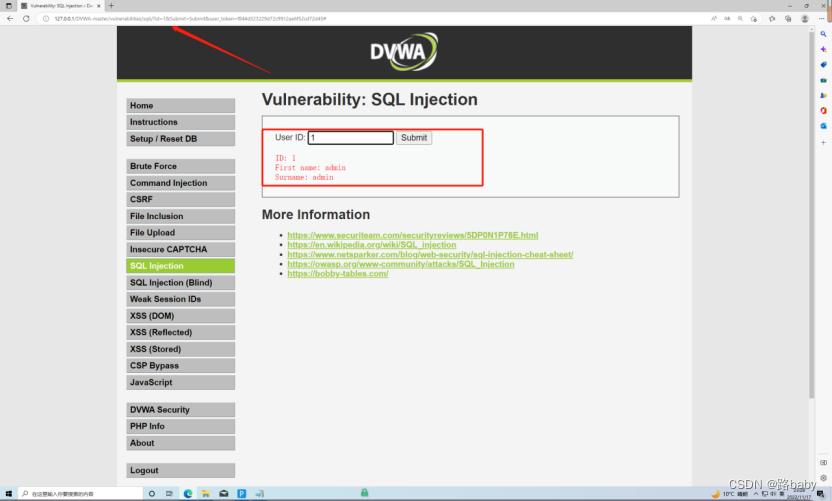Add this page to favorites
Image resolution: width=832 pixels, height=501 pixels.
[754, 19]
